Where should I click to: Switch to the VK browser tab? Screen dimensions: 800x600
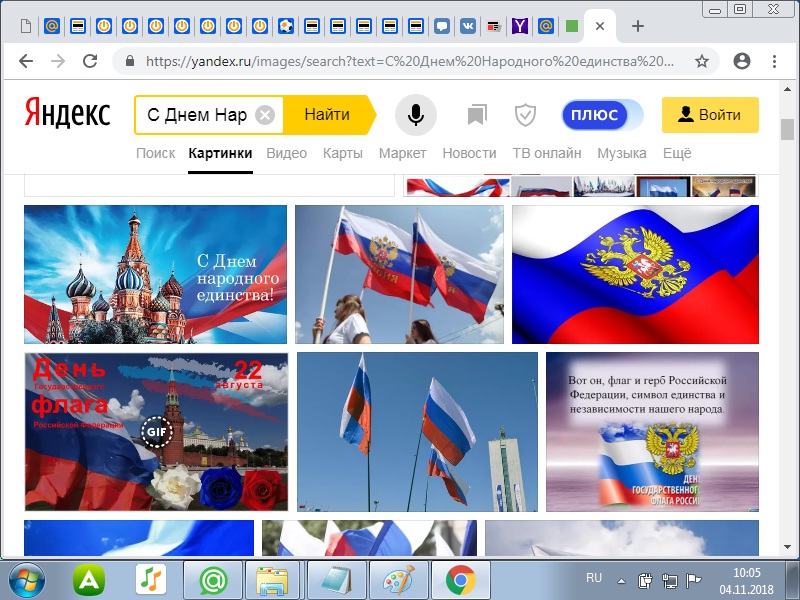(468, 26)
